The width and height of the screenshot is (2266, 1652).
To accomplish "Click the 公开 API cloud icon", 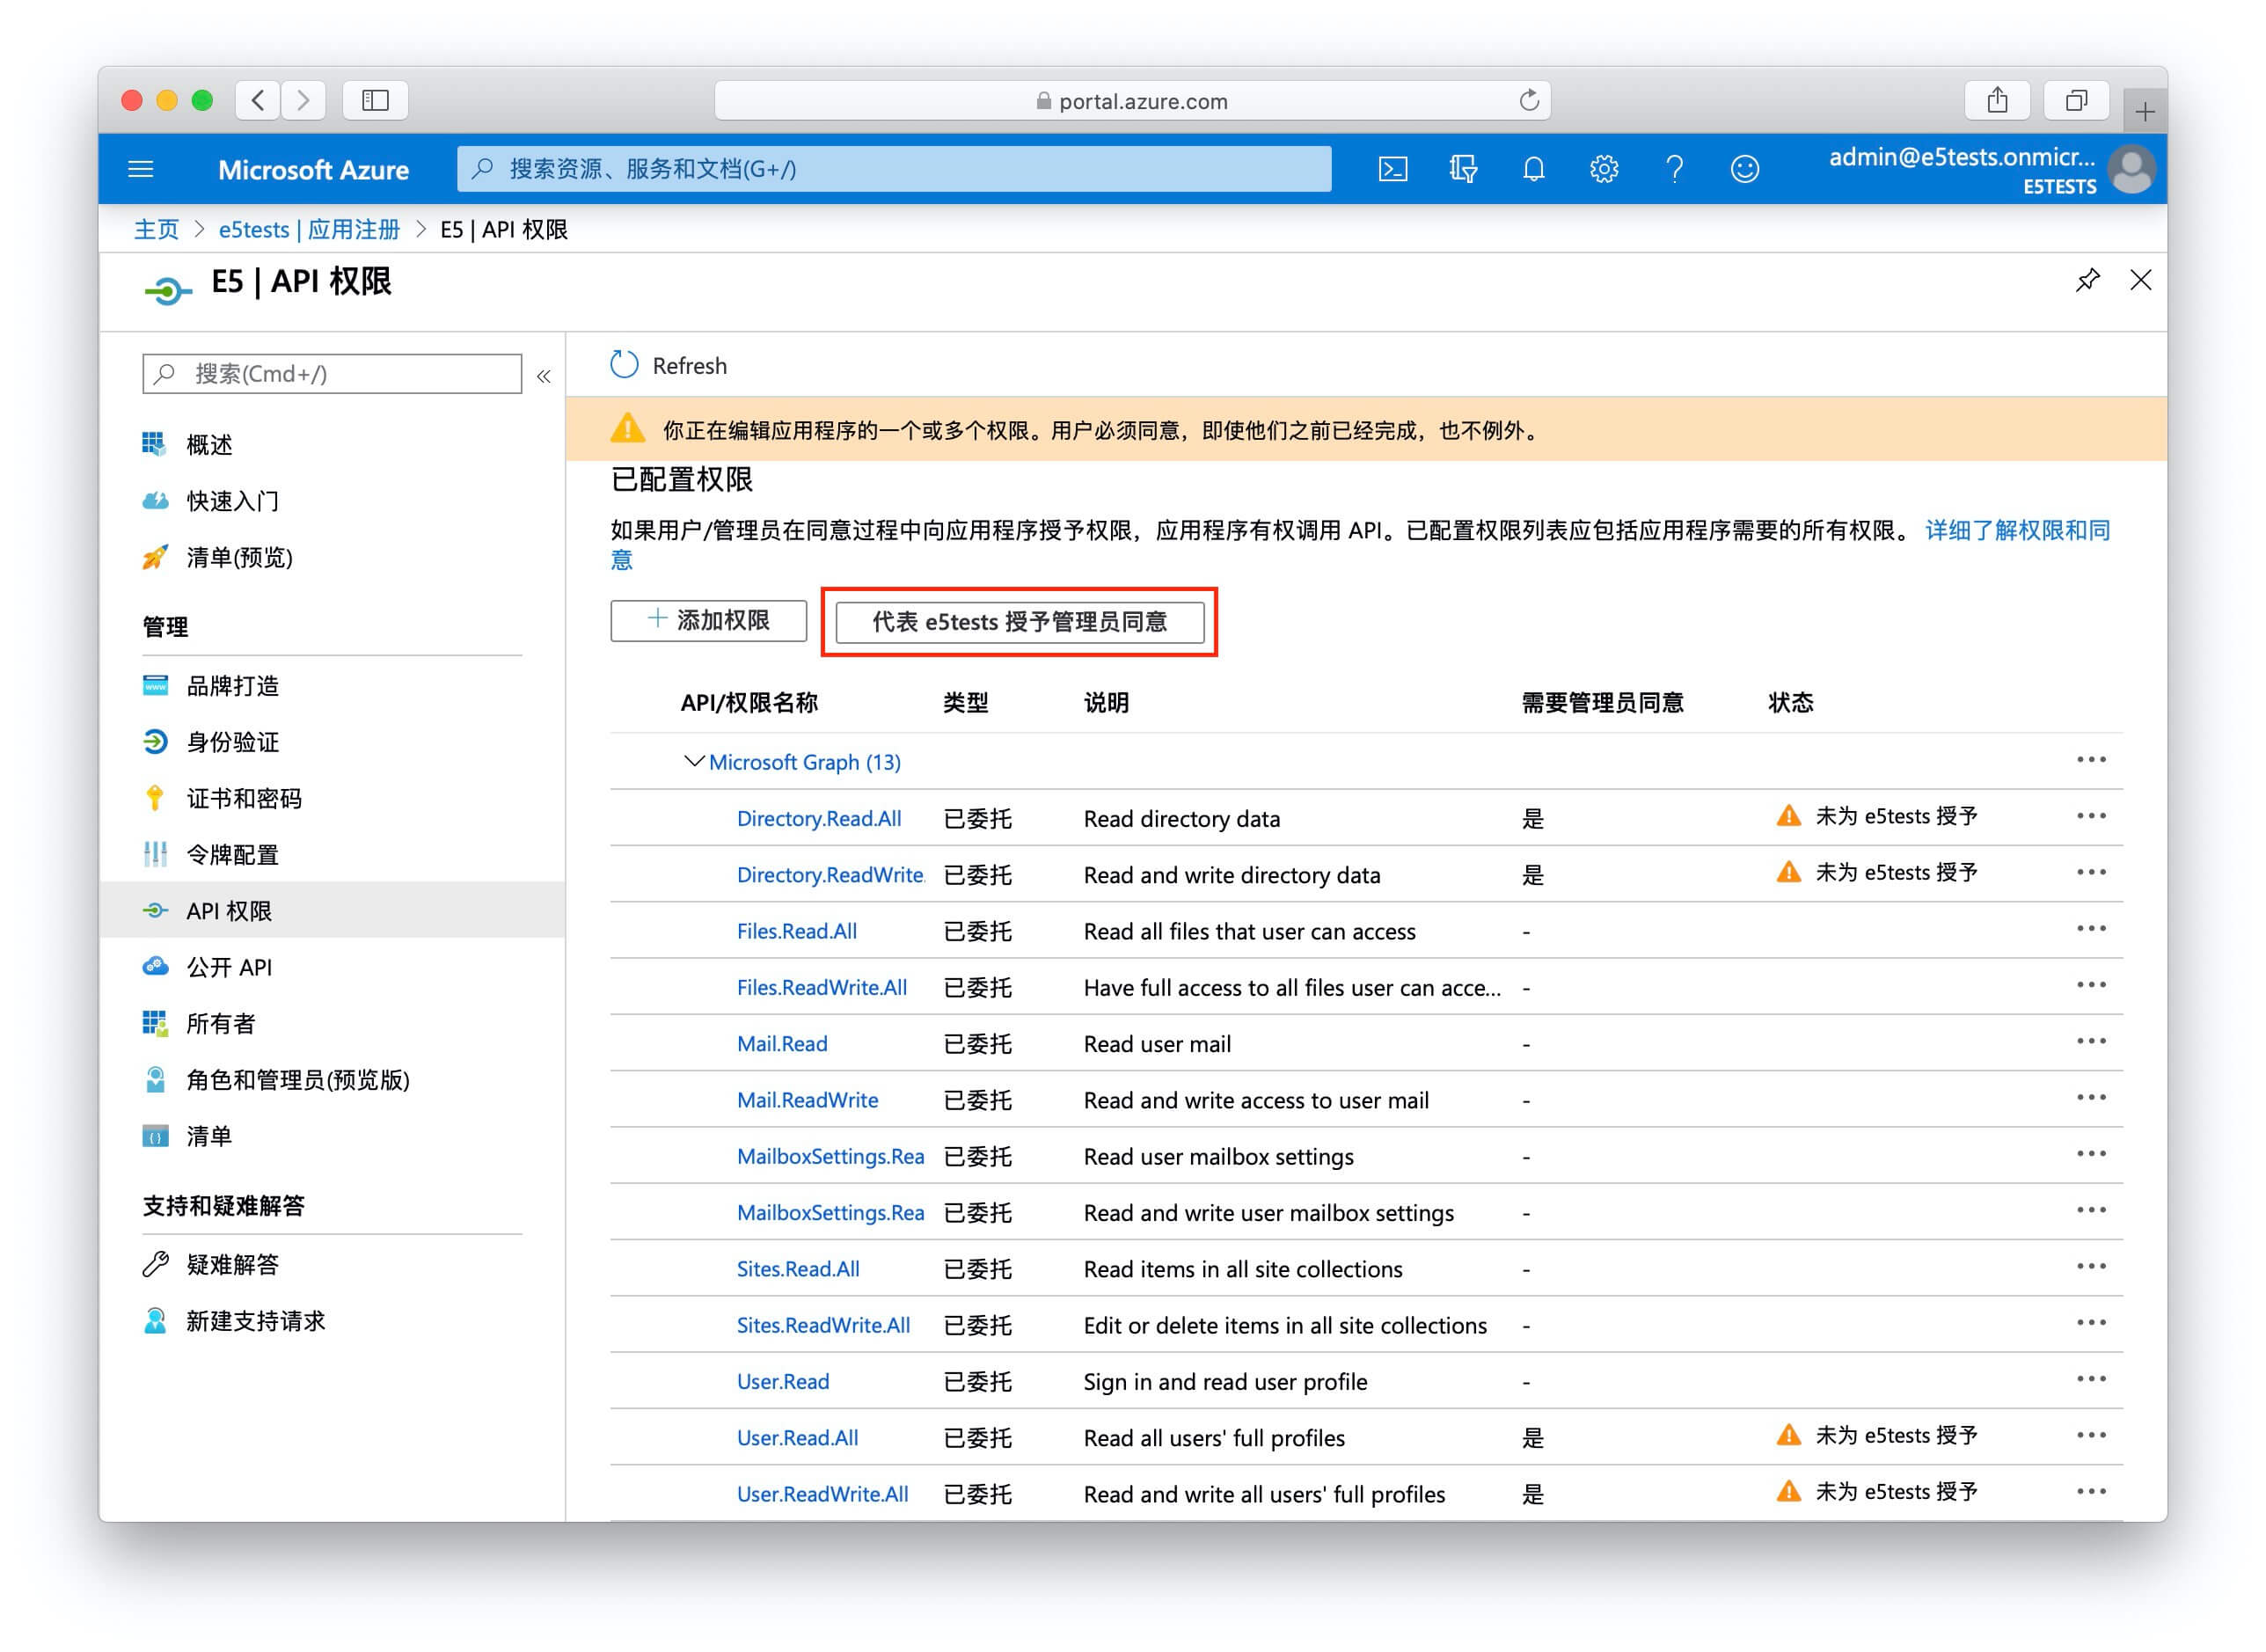I will click(155, 966).
